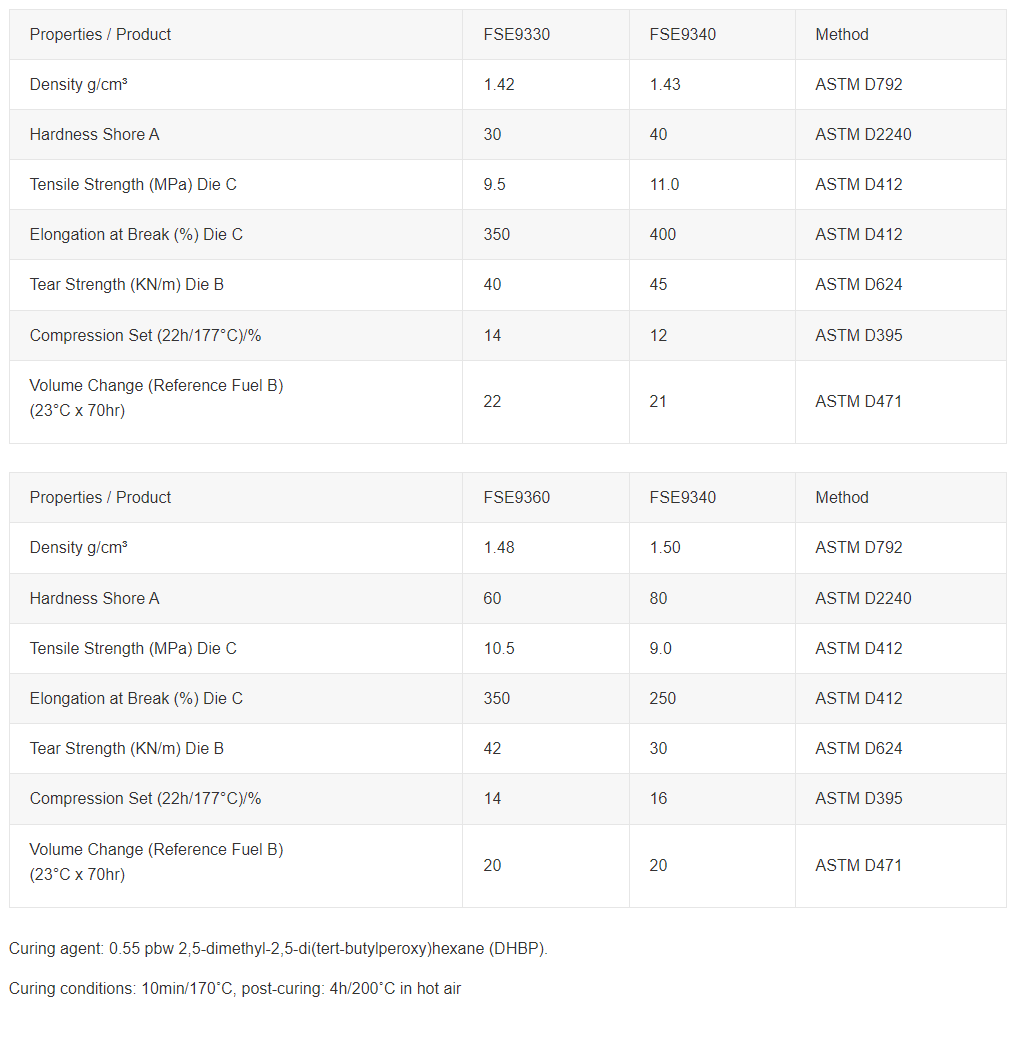Click the density value 1.42

(x=499, y=85)
